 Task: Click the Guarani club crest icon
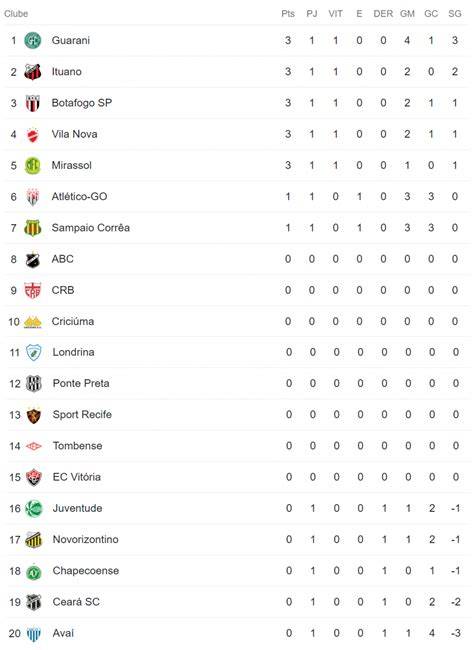(x=33, y=41)
